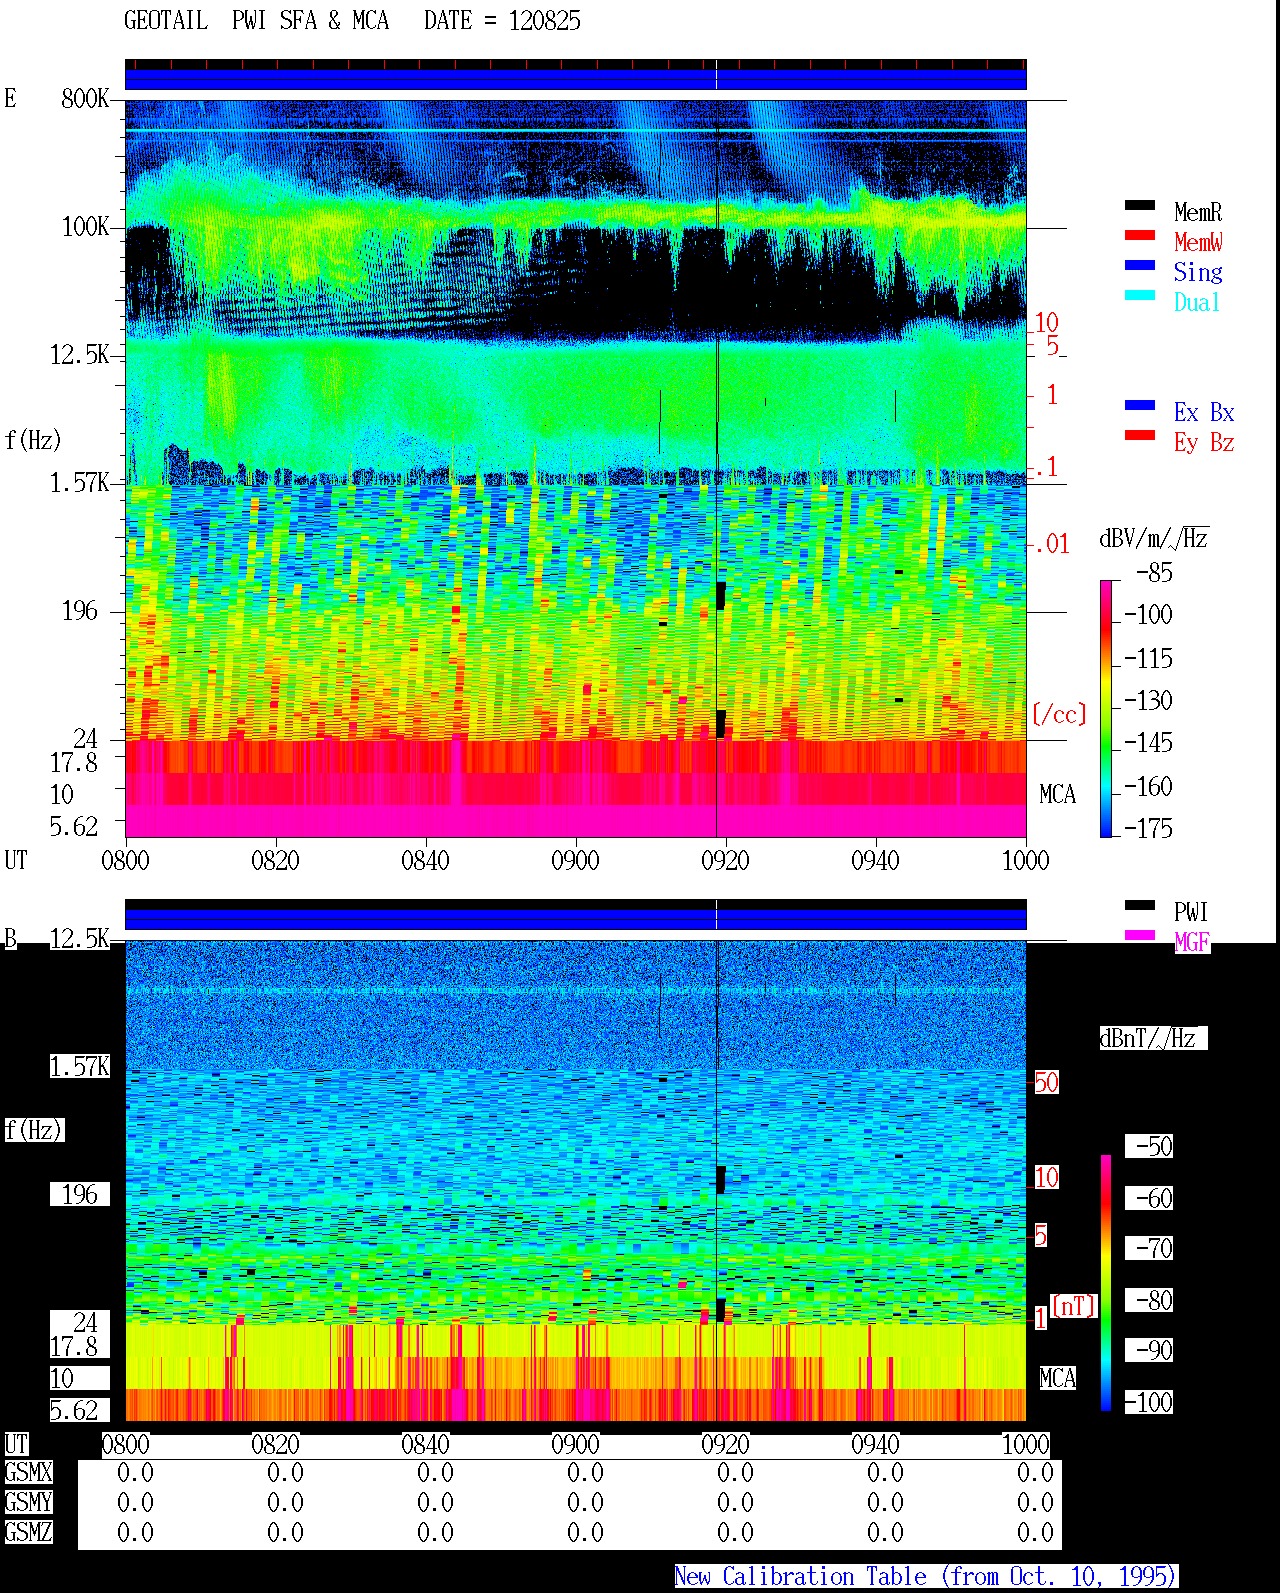1280x1593 pixels.
Task: Click the New Calibration Table link text
Action: [925, 1577]
